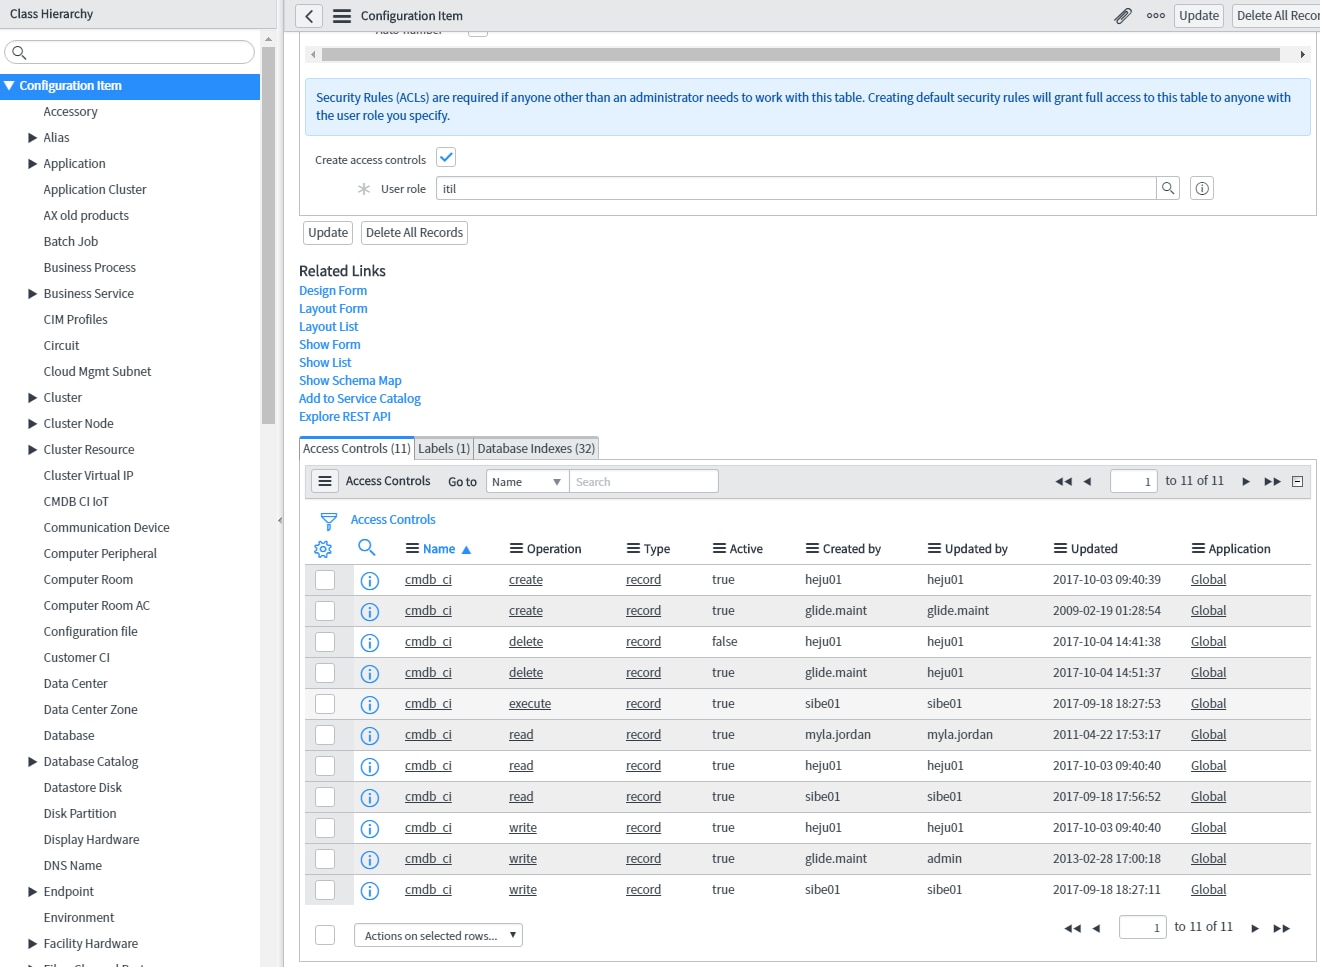Uncheck the Create access controls checkbox

point(446,158)
